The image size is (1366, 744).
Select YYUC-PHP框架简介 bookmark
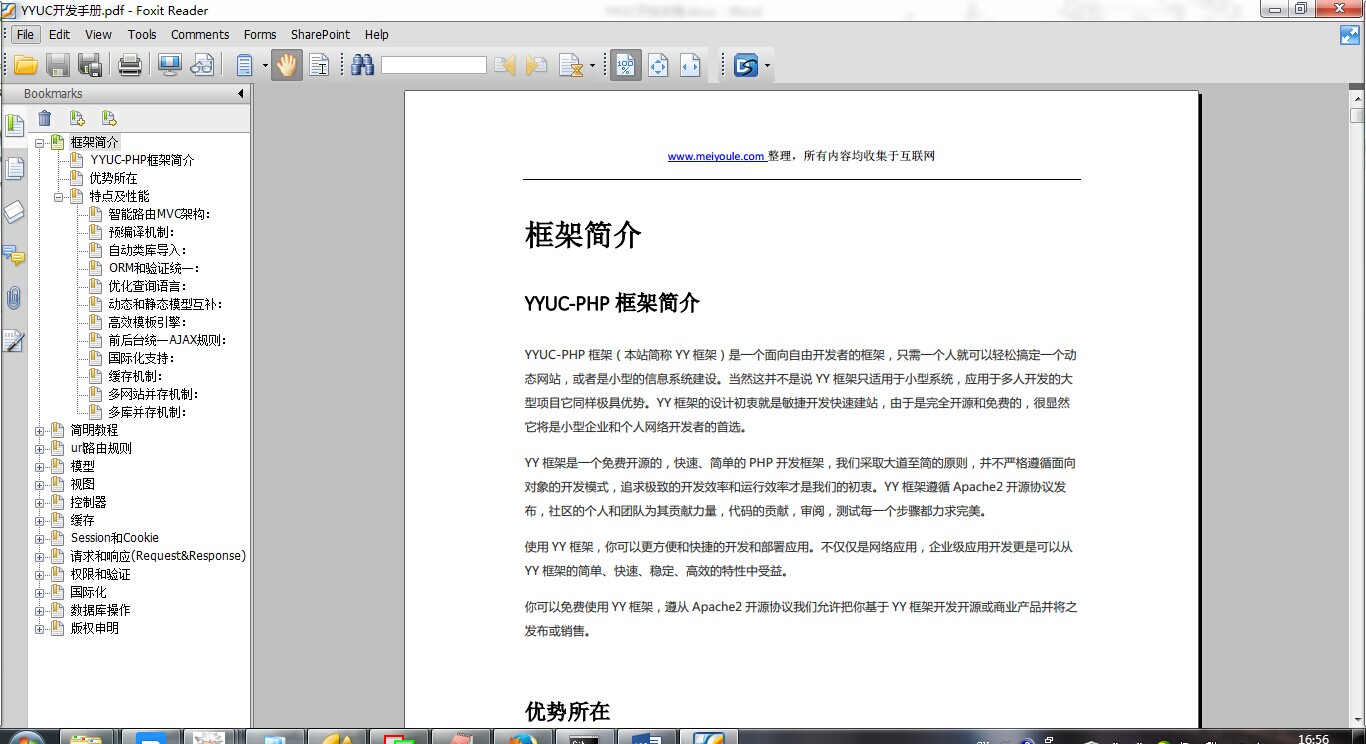tap(142, 160)
